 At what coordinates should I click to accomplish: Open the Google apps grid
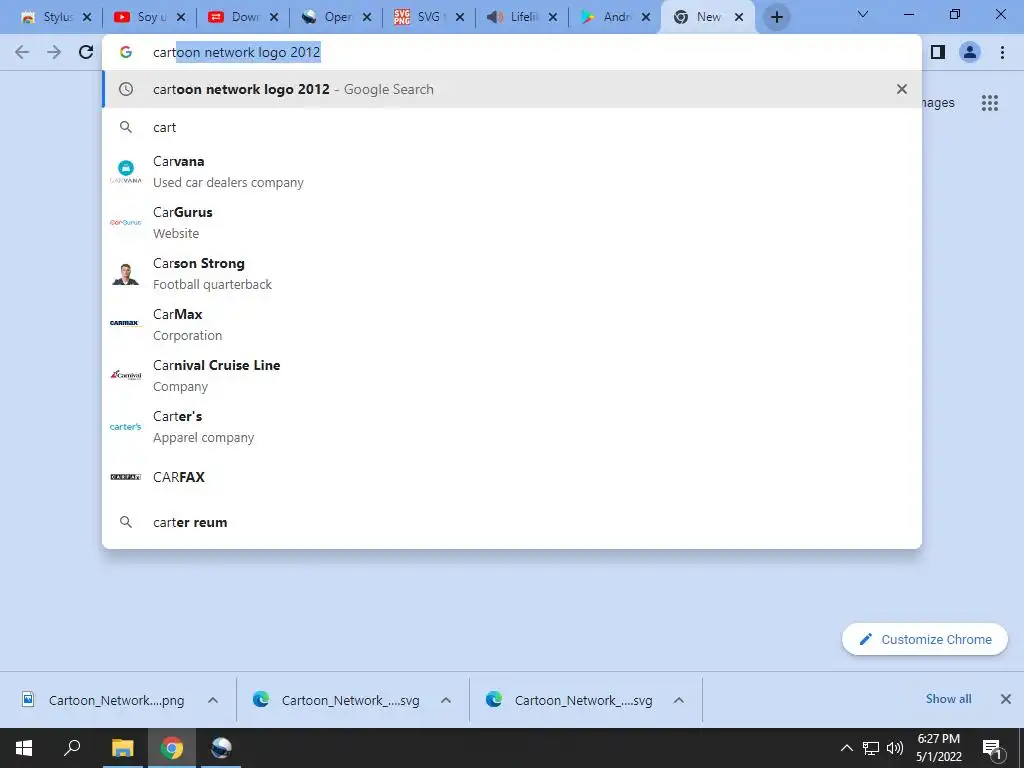989,103
